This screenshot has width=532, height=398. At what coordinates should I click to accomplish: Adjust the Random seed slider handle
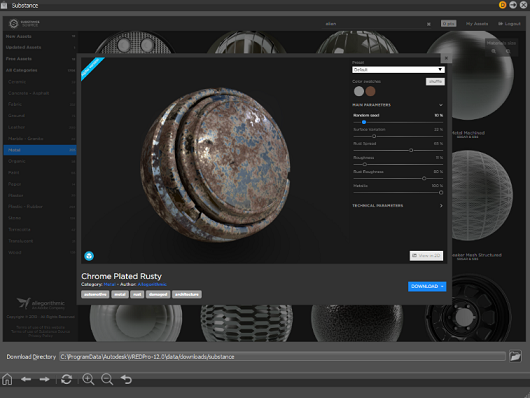click(x=364, y=122)
